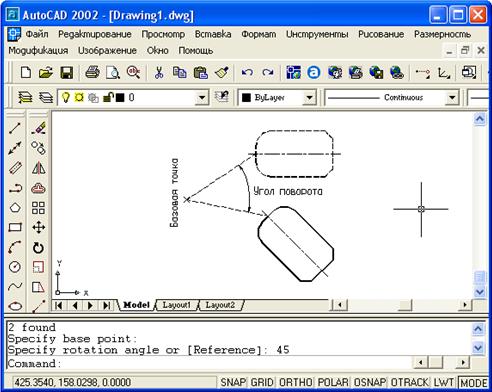492x392 pixels.
Task: Select the Multiline tool
Action: pos(15,168)
